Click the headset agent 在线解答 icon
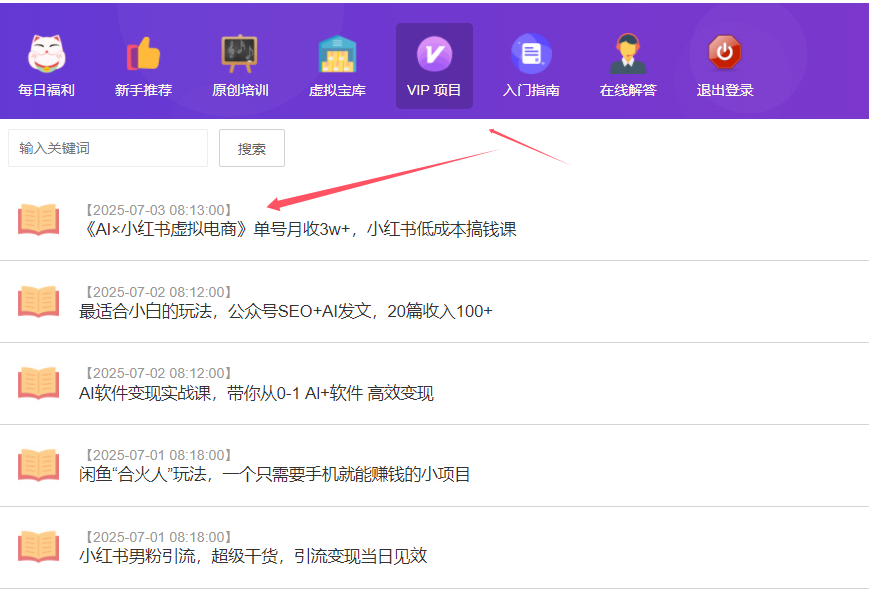Viewport: 869px width, 596px height. [x=628, y=54]
